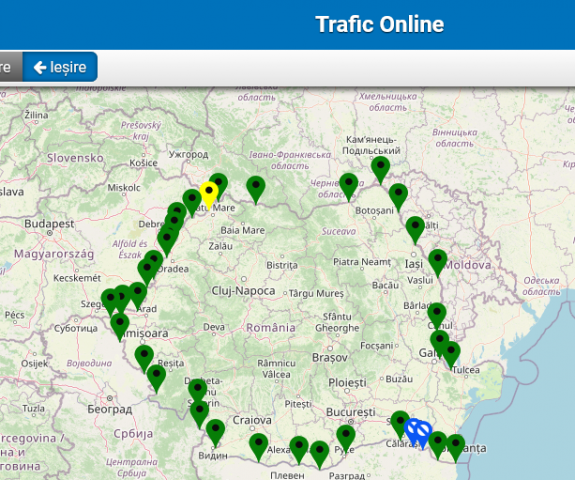
Task: Select the green marker left of Reșița
Action: coord(144,359)
